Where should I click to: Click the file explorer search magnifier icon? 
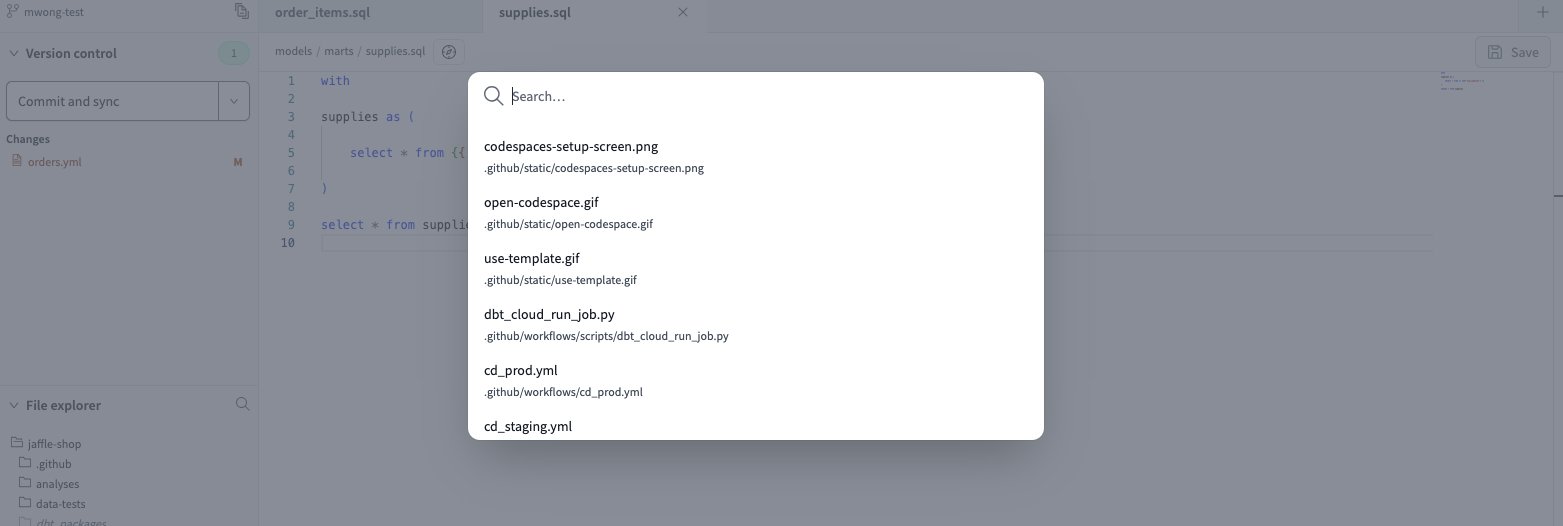pos(242,405)
